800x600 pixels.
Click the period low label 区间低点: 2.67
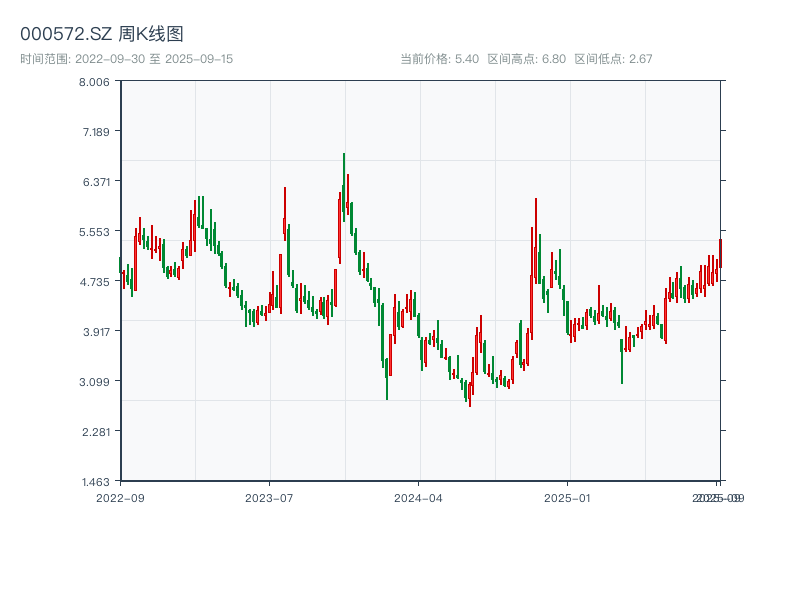pos(613,59)
